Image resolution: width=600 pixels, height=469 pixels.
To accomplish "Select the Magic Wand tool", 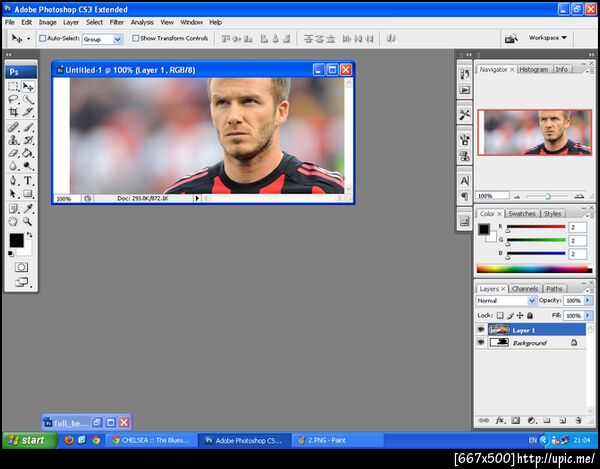I will [x=28, y=100].
